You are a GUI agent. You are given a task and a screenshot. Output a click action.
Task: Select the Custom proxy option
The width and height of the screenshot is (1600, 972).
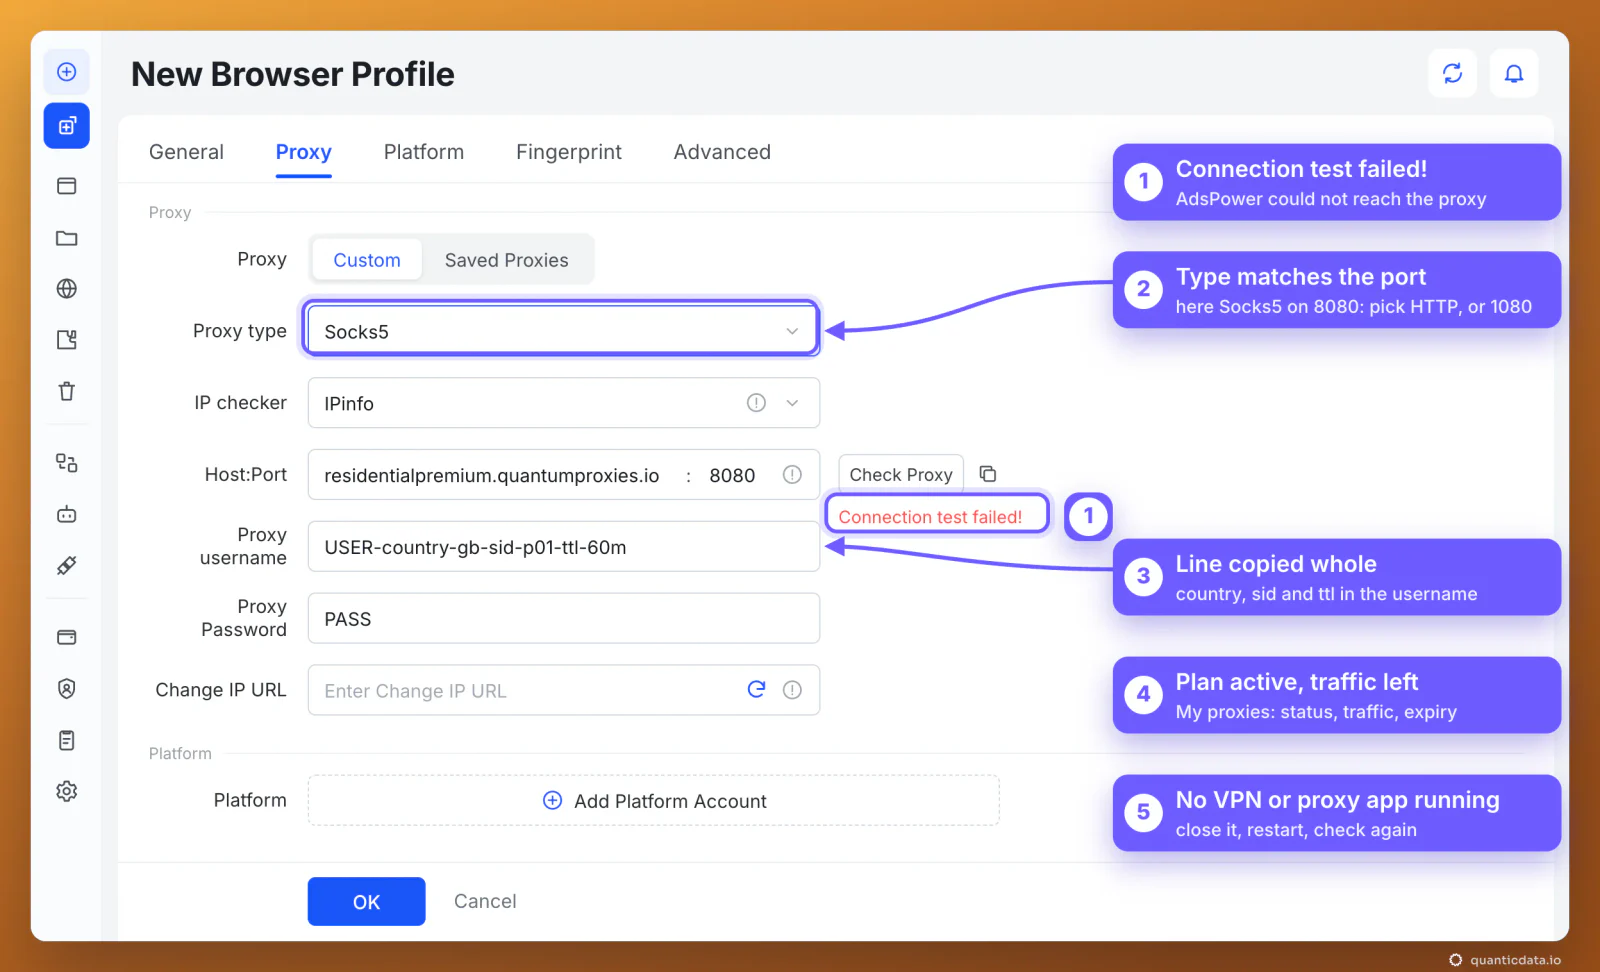[367, 260]
